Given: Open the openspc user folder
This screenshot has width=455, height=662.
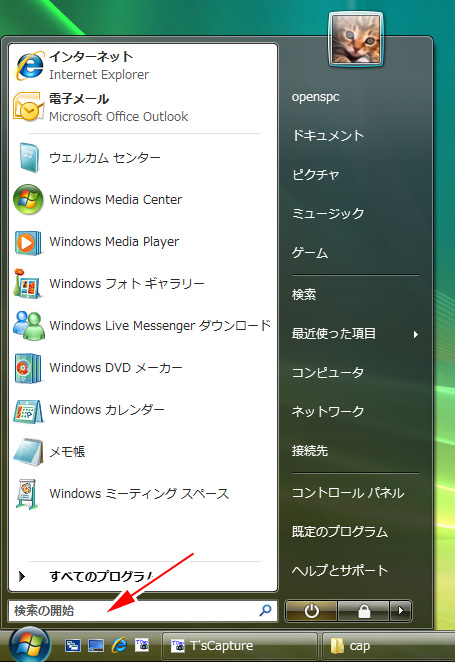Looking at the screenshot, I should (x=316, y=97).
